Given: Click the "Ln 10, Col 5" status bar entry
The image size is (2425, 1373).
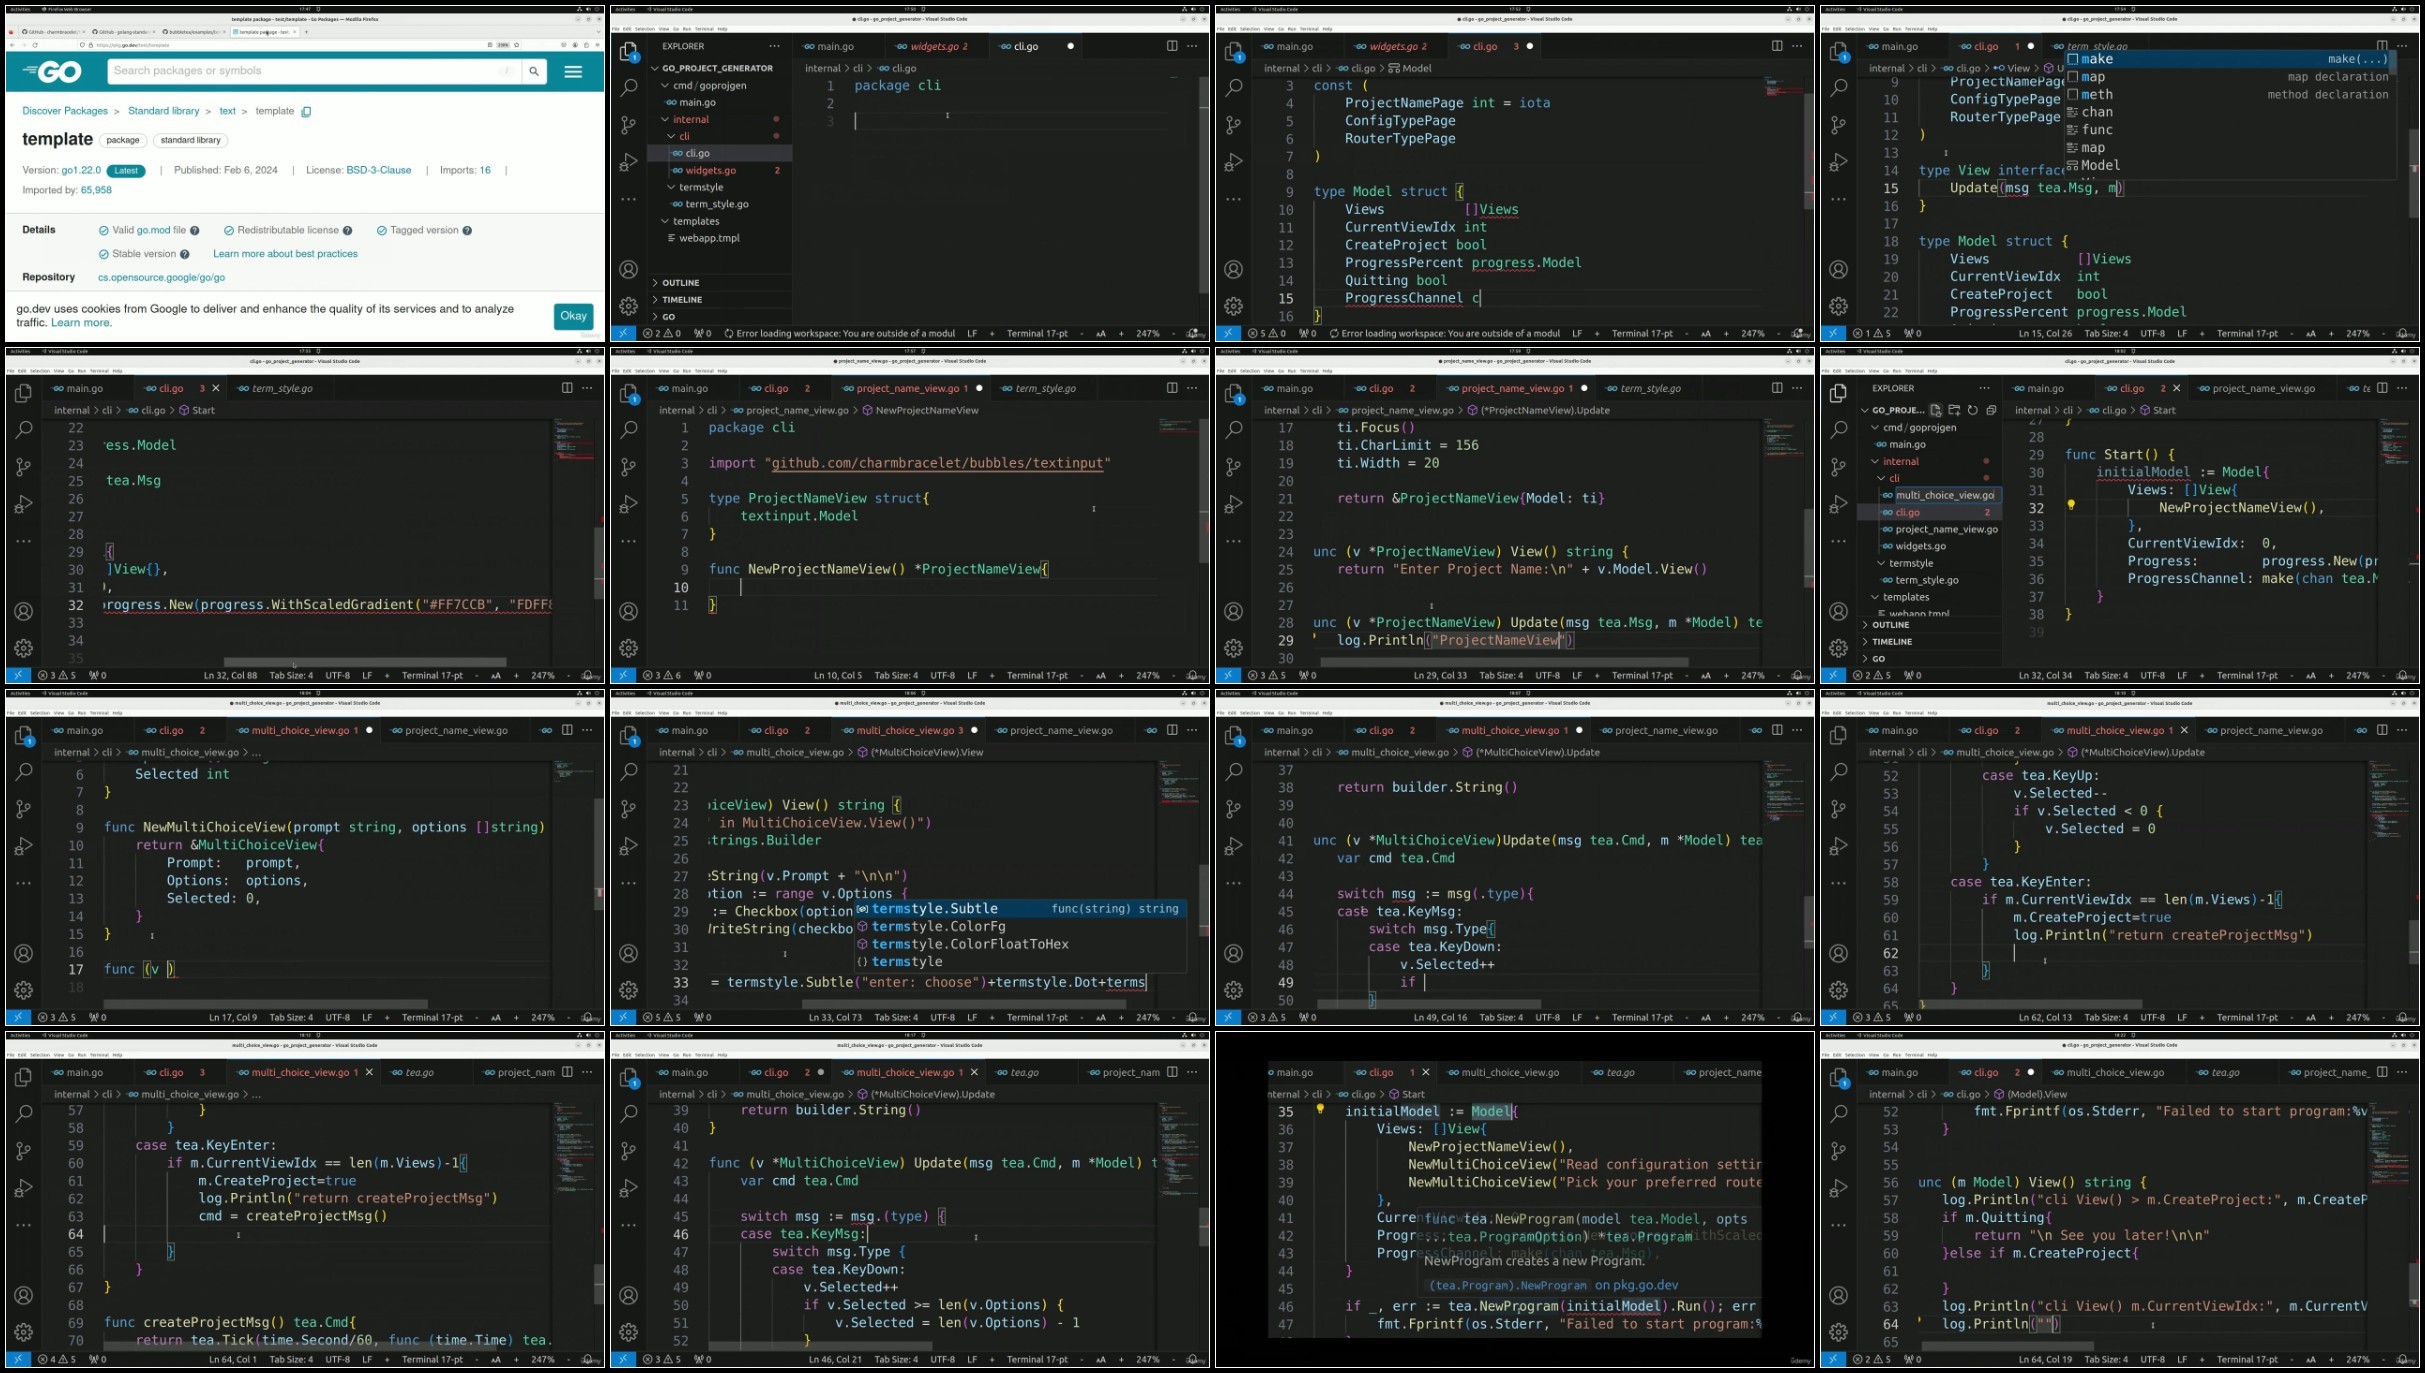Looking at the screenshot, I should click(838, 676).
